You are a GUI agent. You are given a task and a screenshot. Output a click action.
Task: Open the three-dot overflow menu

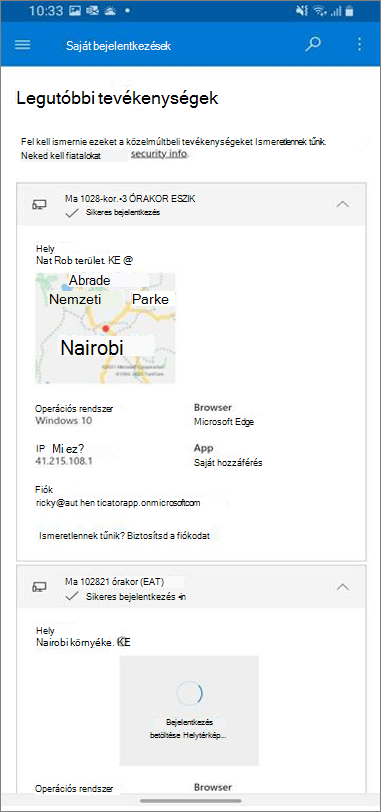[x=360, y=45]
